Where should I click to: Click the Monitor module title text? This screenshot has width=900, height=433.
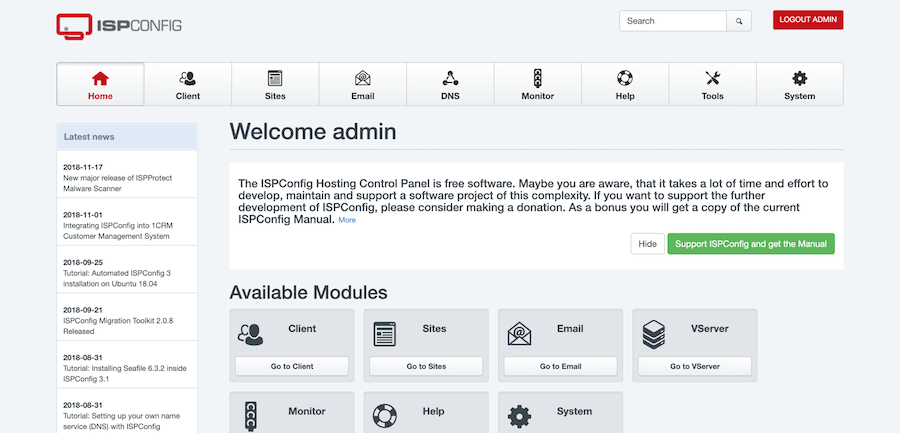[307, 411]
